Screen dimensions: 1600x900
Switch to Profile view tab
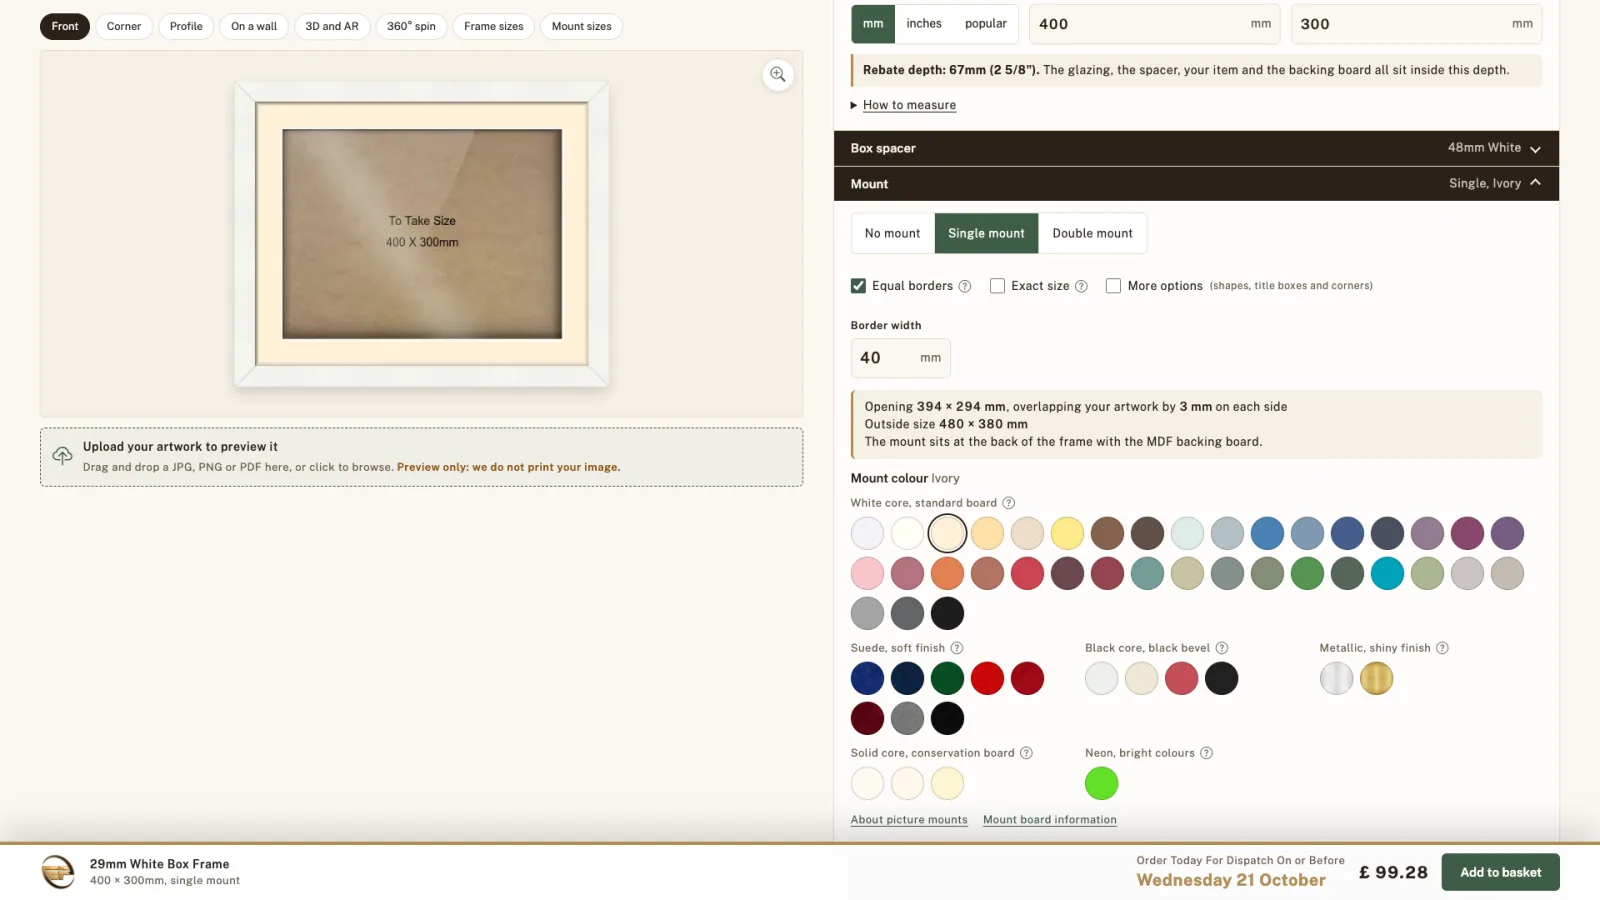tap(186, 26)
